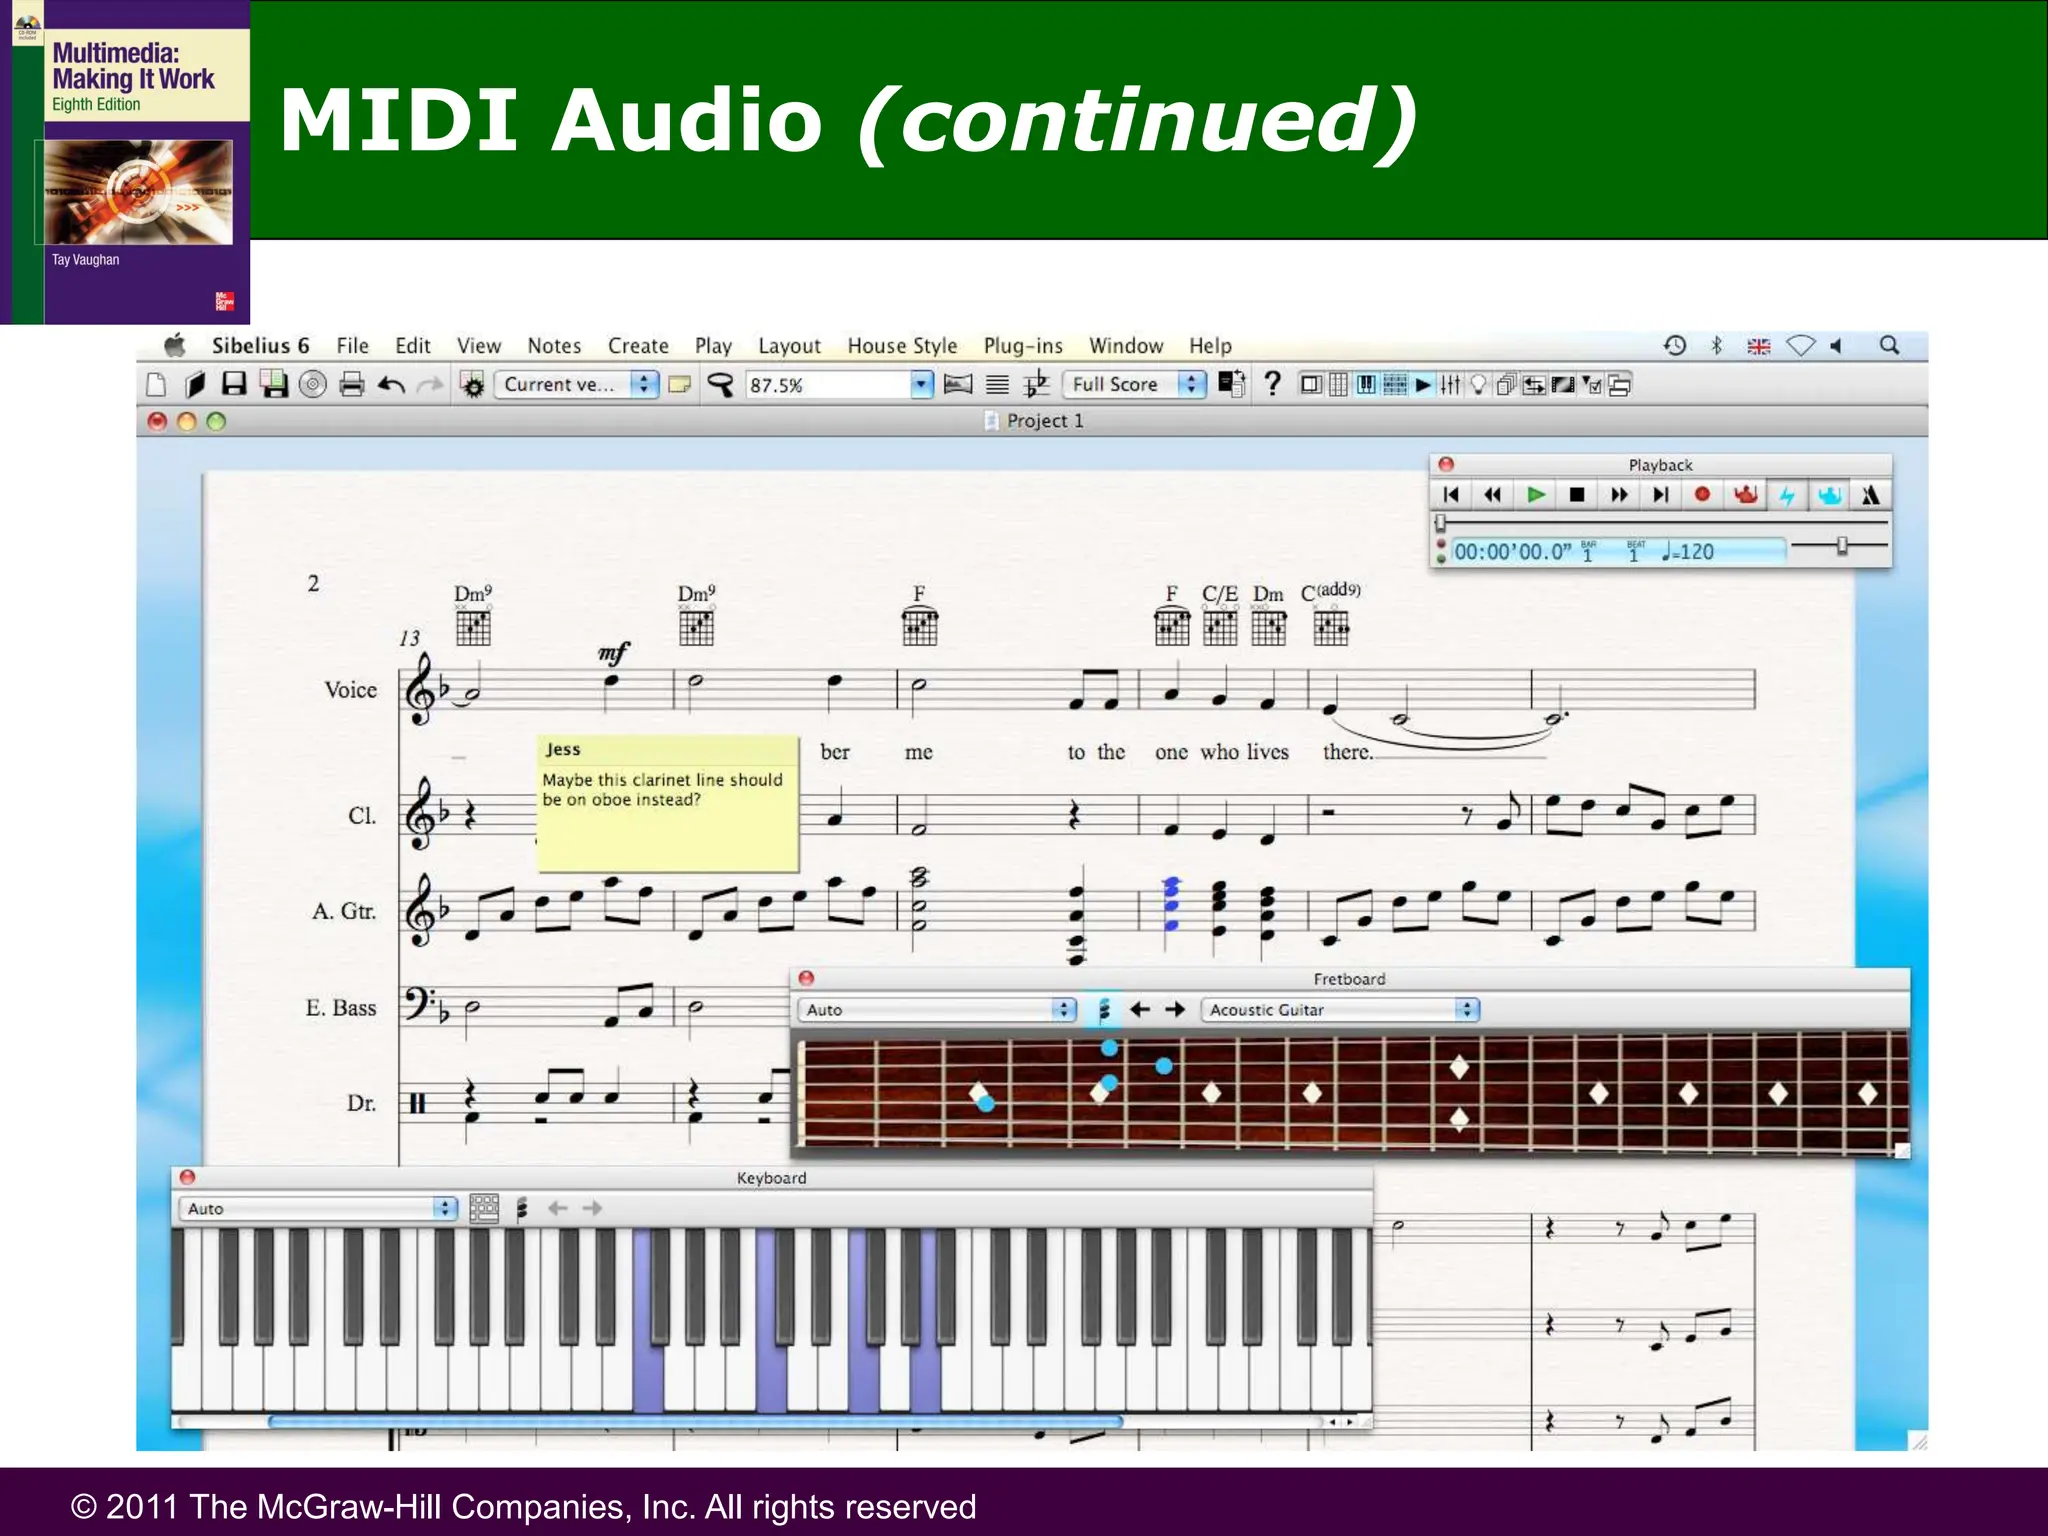Image resolution: width=2048 pixels, height=1536 pixels.
Task: Click the Bluetooth menu bar icon
Action: [1717, 345]
